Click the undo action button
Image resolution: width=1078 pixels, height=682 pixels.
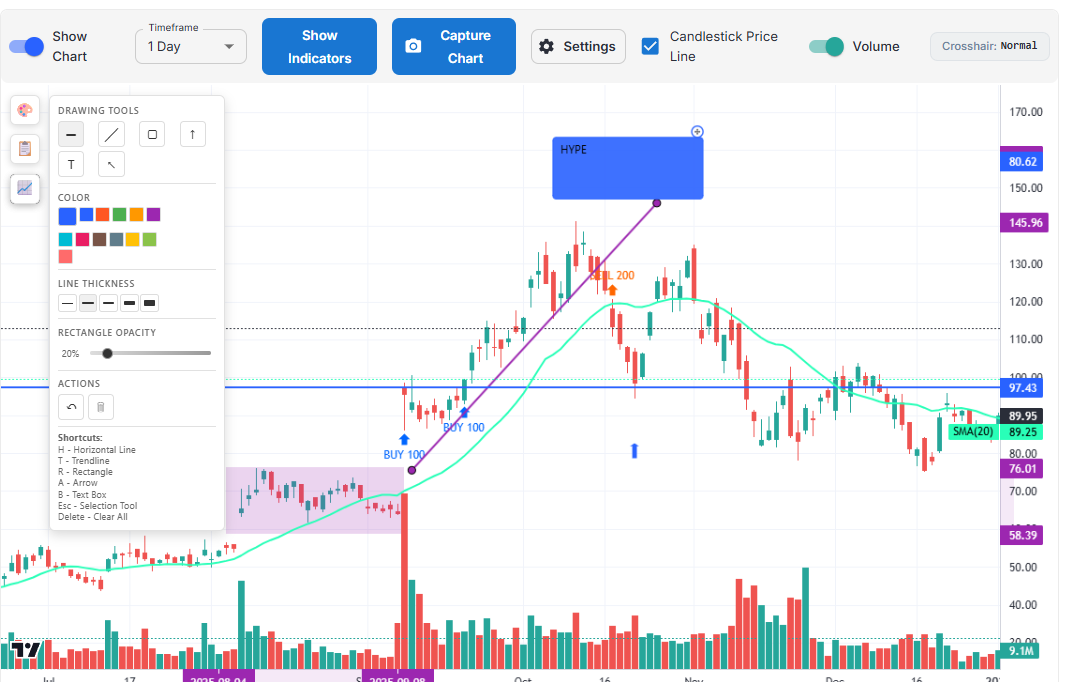pos(70,407)
